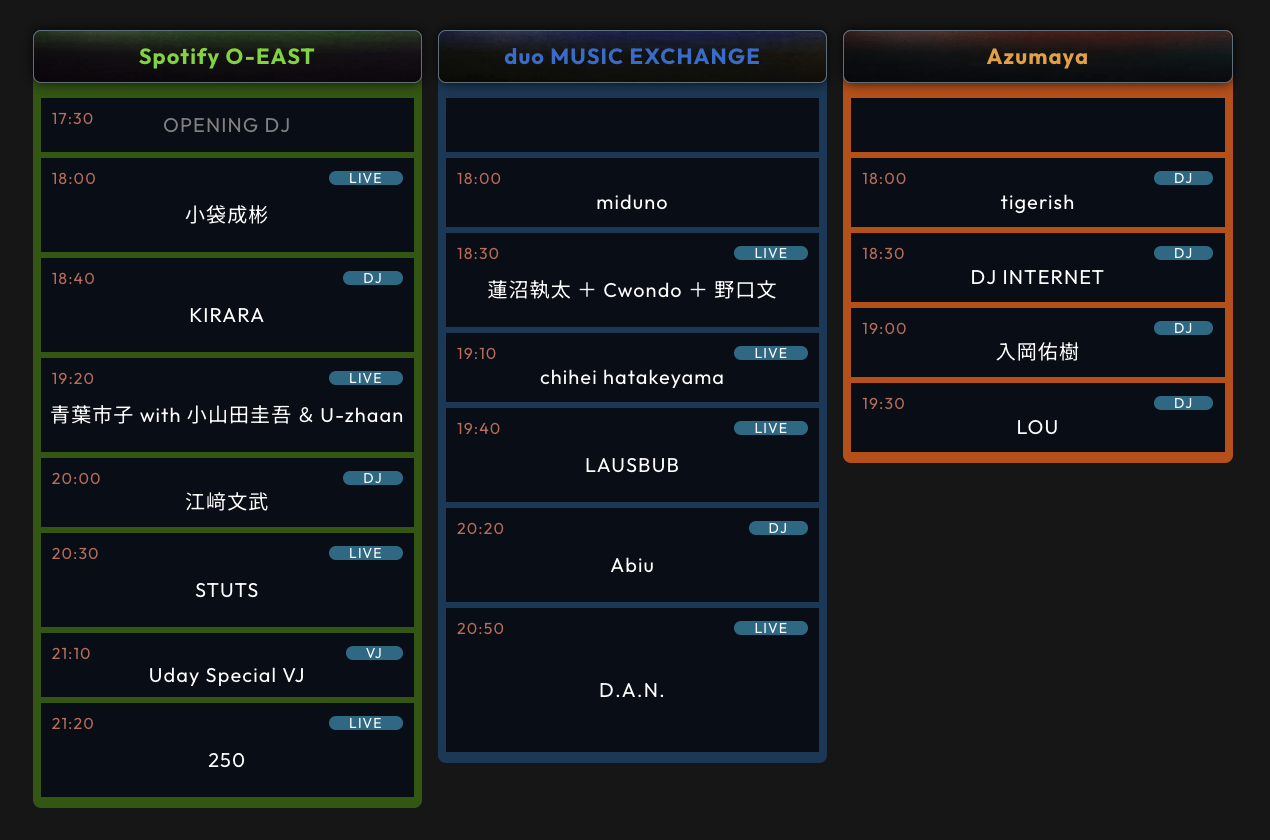Click the LIVE badge on D.A.N. slot

pyautogui.click(x=770, y=628)
